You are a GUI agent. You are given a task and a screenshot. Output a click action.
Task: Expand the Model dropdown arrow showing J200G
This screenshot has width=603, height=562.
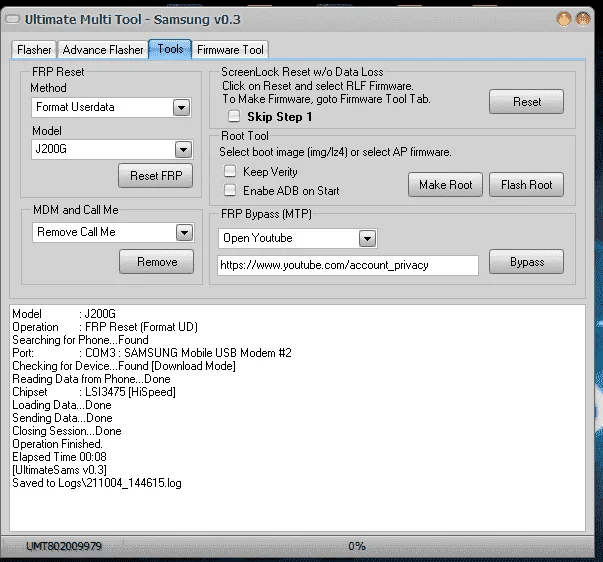183,149
